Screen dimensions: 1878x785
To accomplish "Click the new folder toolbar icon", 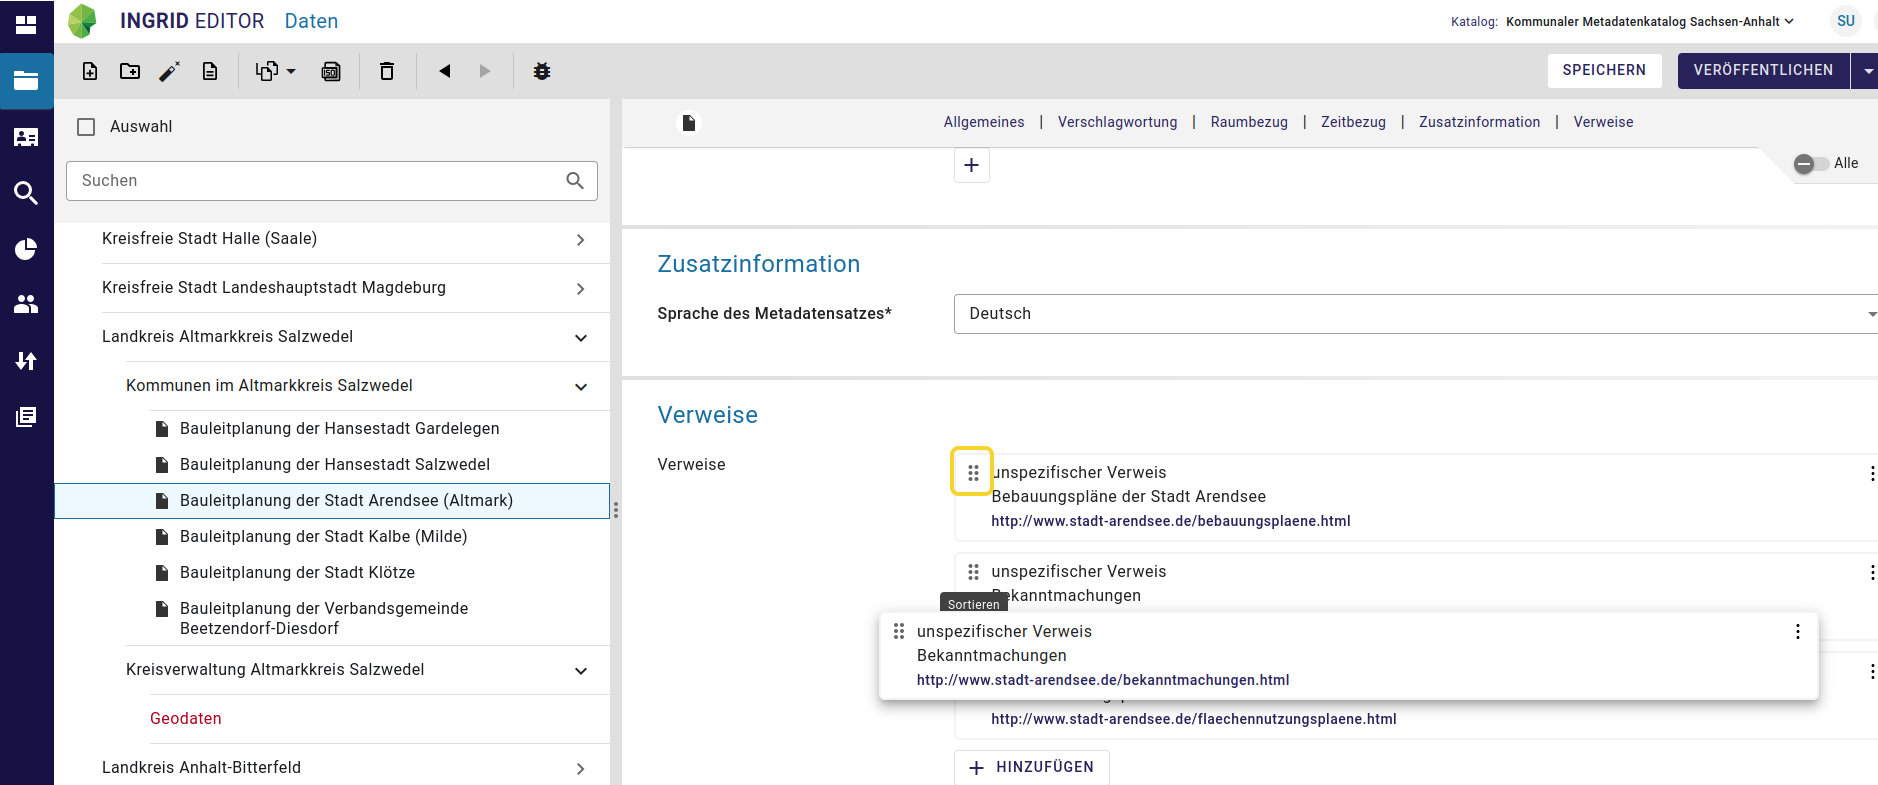I will click(130, 71).
